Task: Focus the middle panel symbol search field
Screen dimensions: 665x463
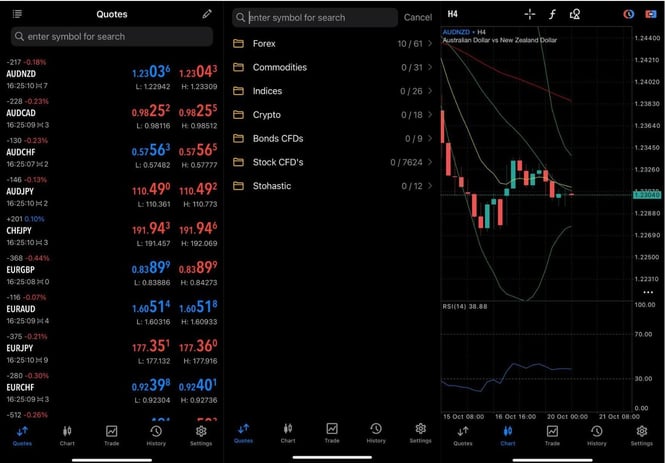Action: tap(315, 17)
